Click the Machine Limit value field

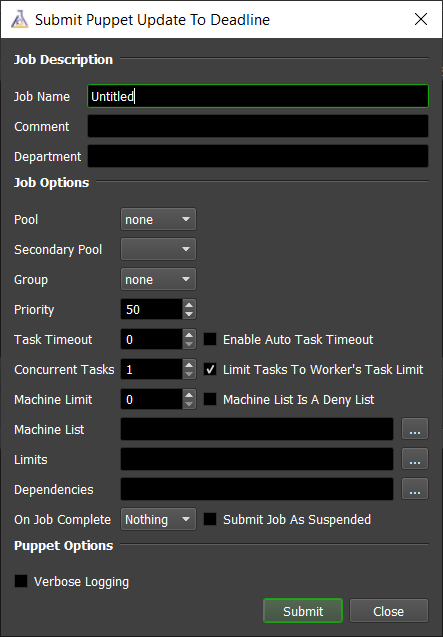[x=152, y=400]
